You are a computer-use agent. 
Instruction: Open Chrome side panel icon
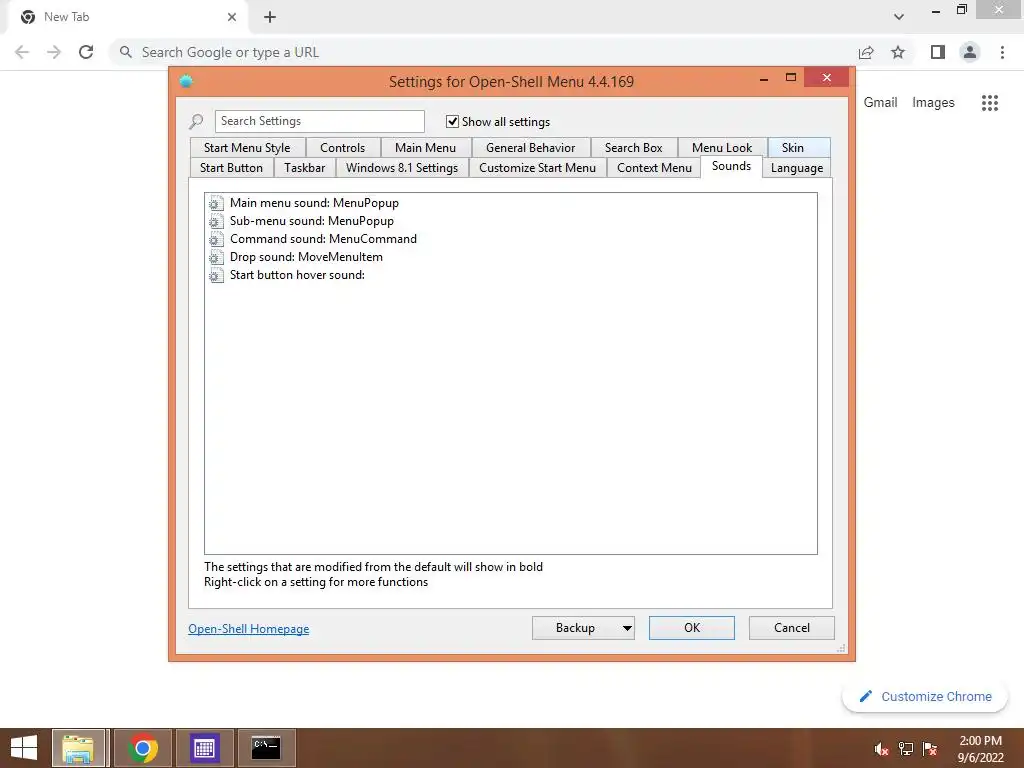[x=938, y=52]
